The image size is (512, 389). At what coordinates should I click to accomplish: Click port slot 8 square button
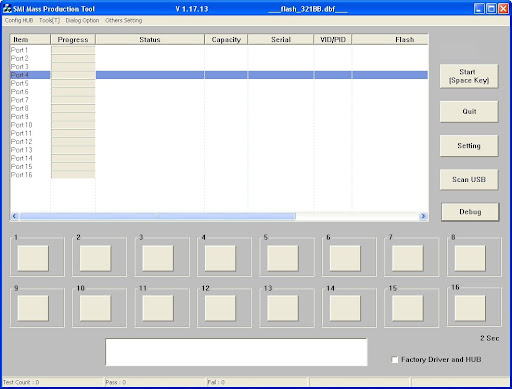[x=470, y=258]
